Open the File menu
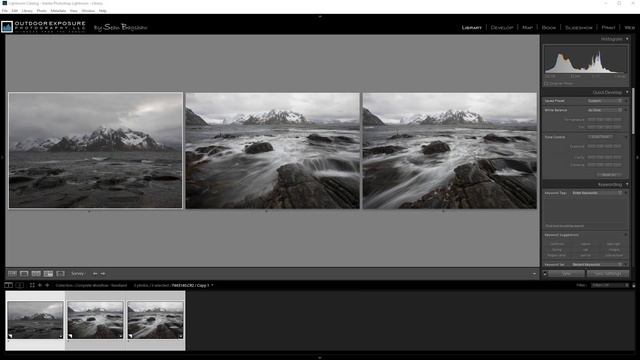The image size is (640, 360). click(5, 11)
